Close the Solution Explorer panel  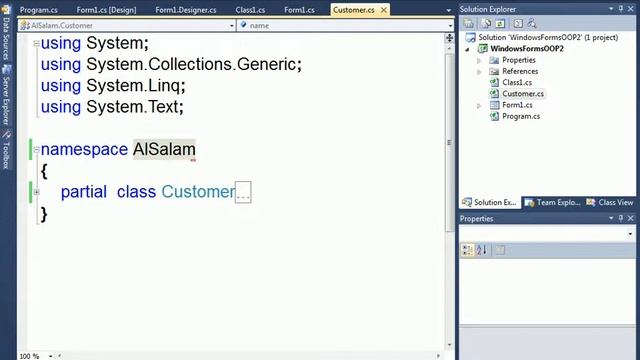pos(631,9)
